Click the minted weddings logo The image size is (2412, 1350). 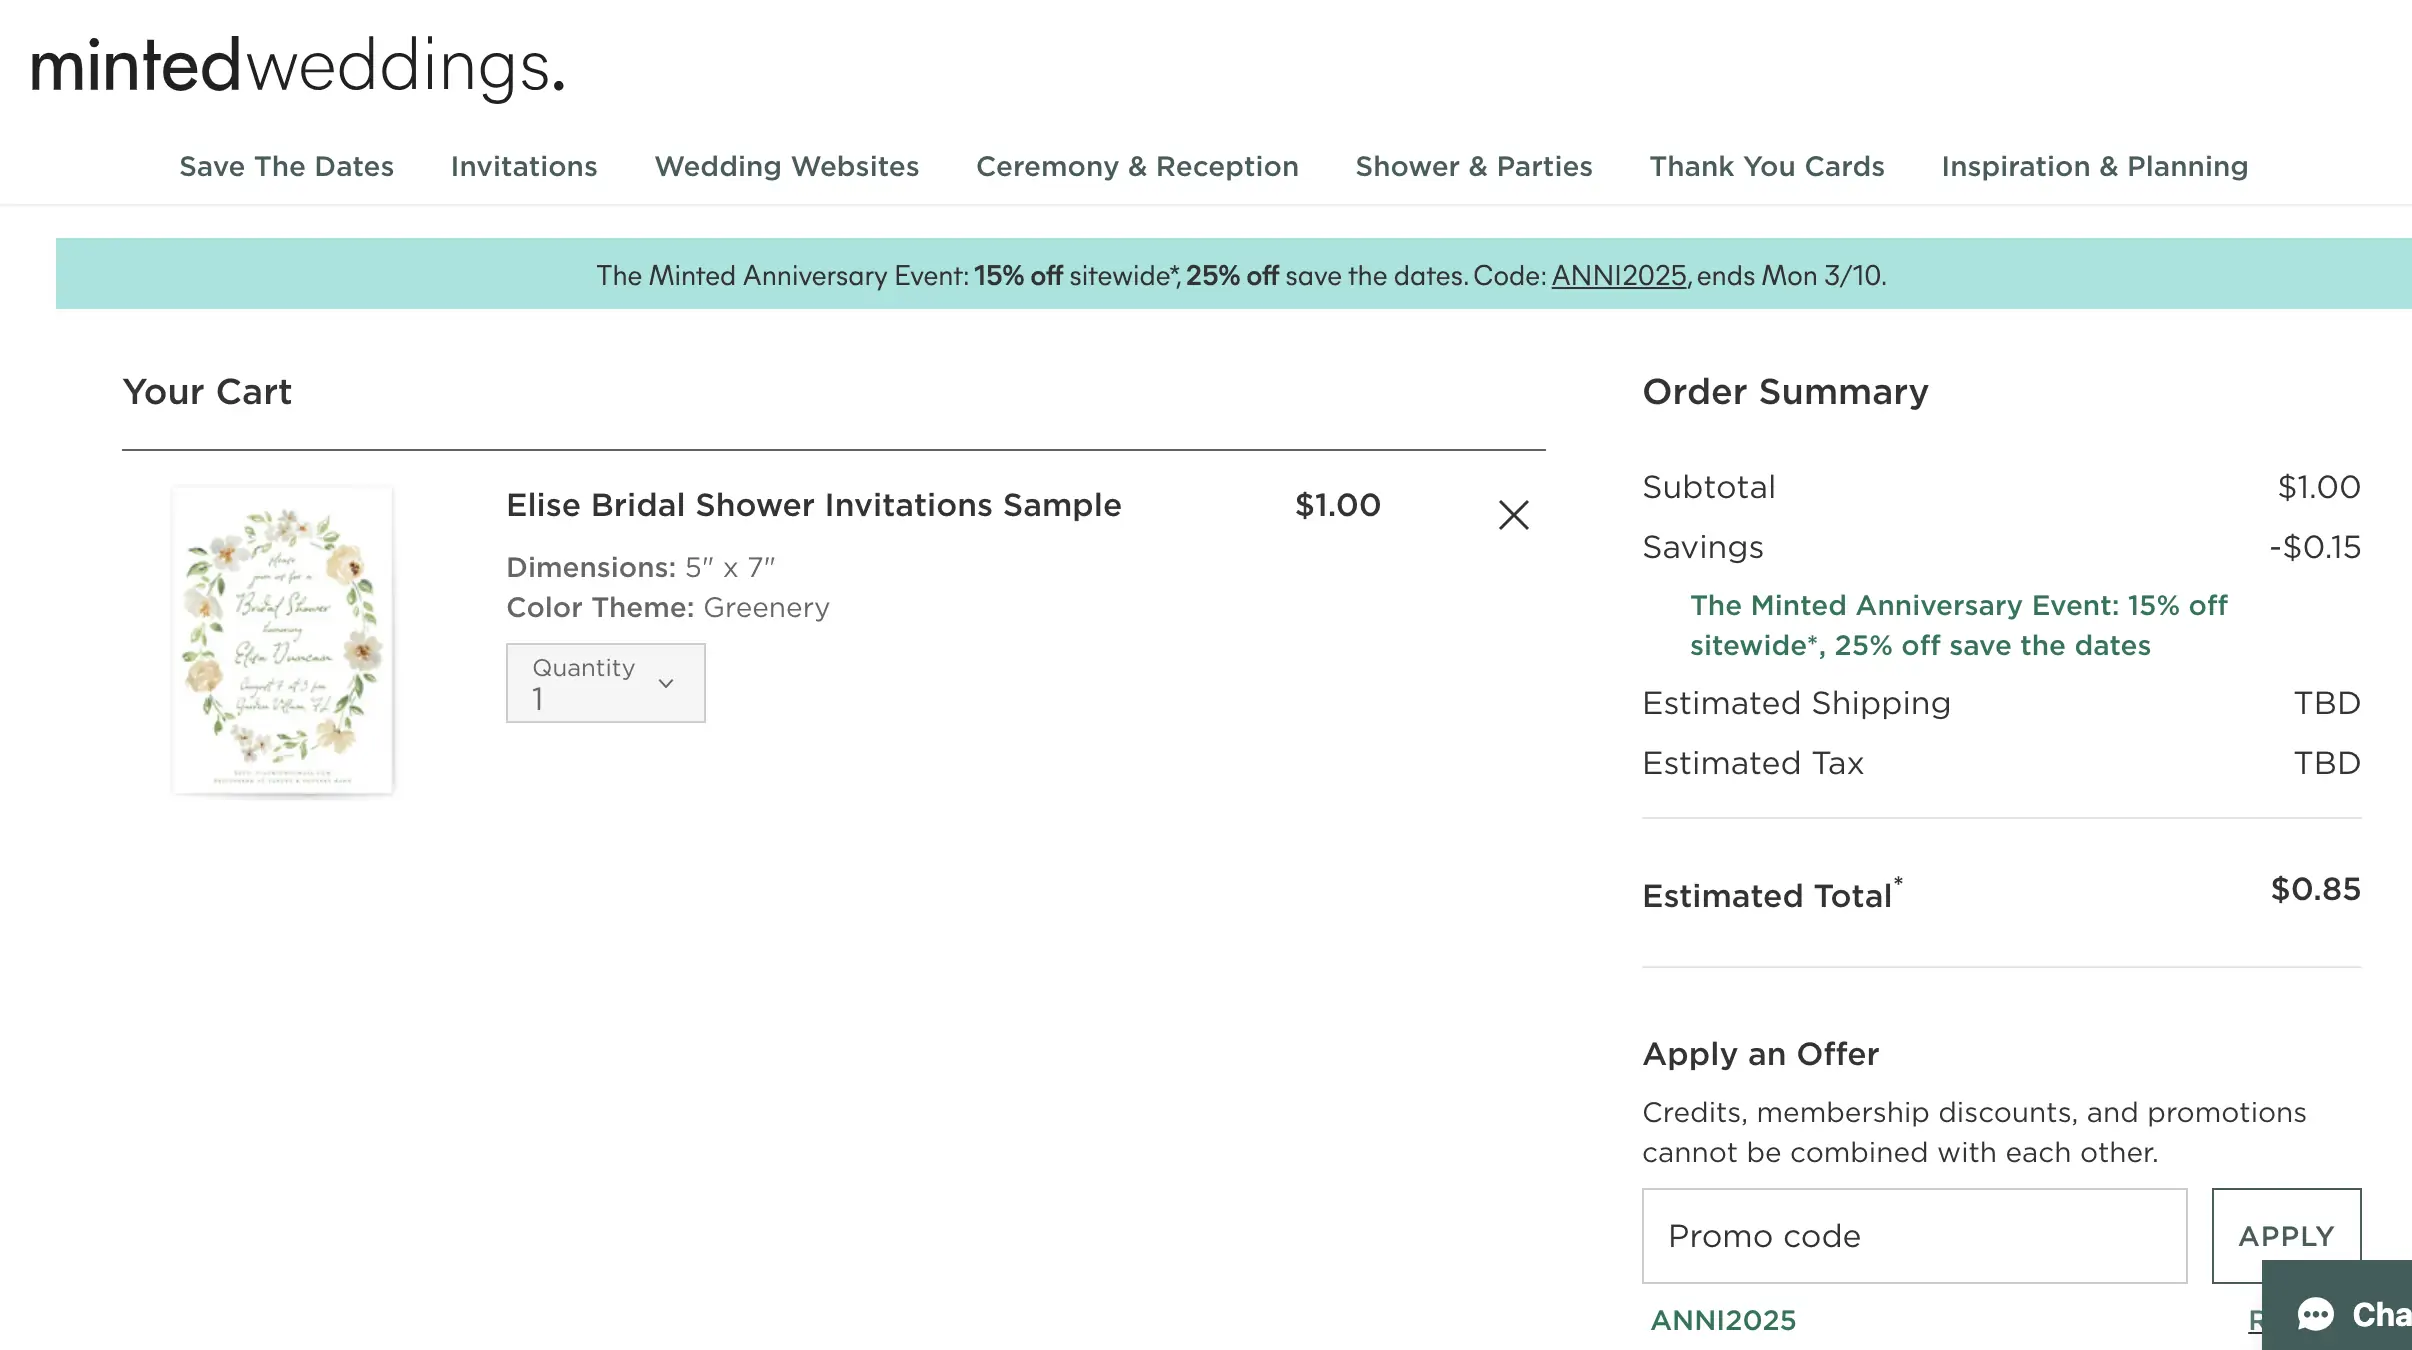tap(298, 66)
